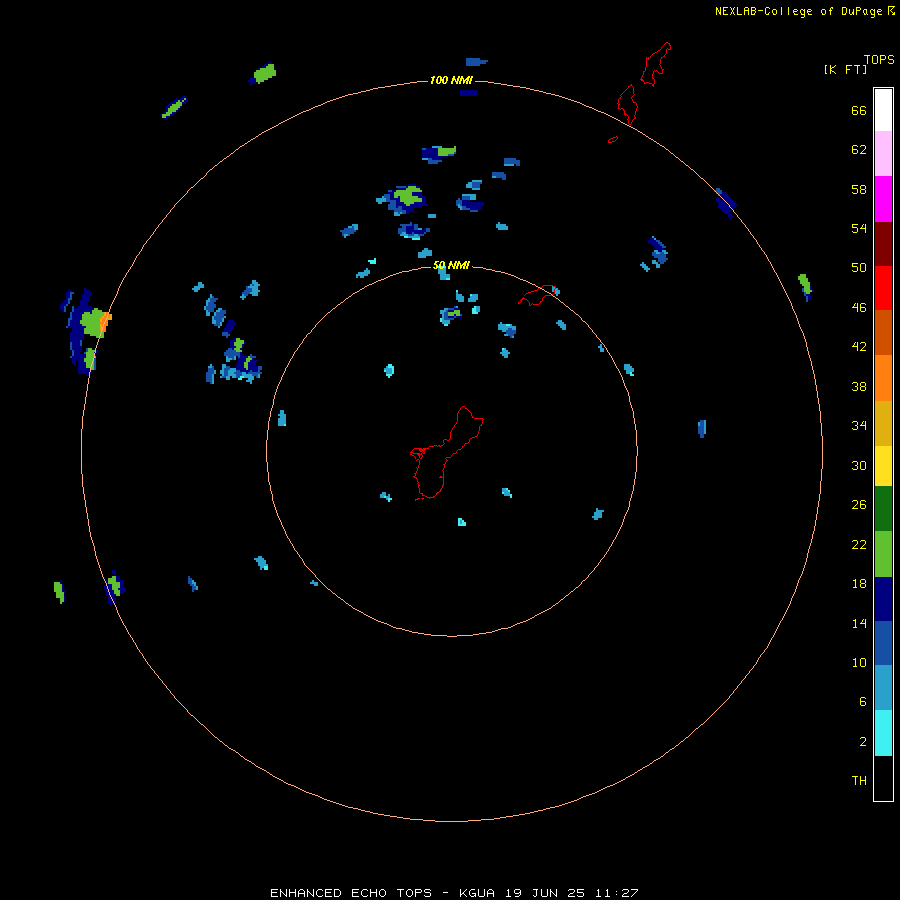Click the "46" scale label

coord(859,308)
